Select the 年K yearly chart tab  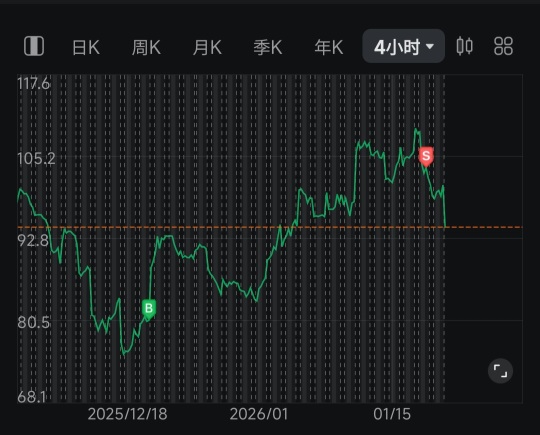coord(329,47)
